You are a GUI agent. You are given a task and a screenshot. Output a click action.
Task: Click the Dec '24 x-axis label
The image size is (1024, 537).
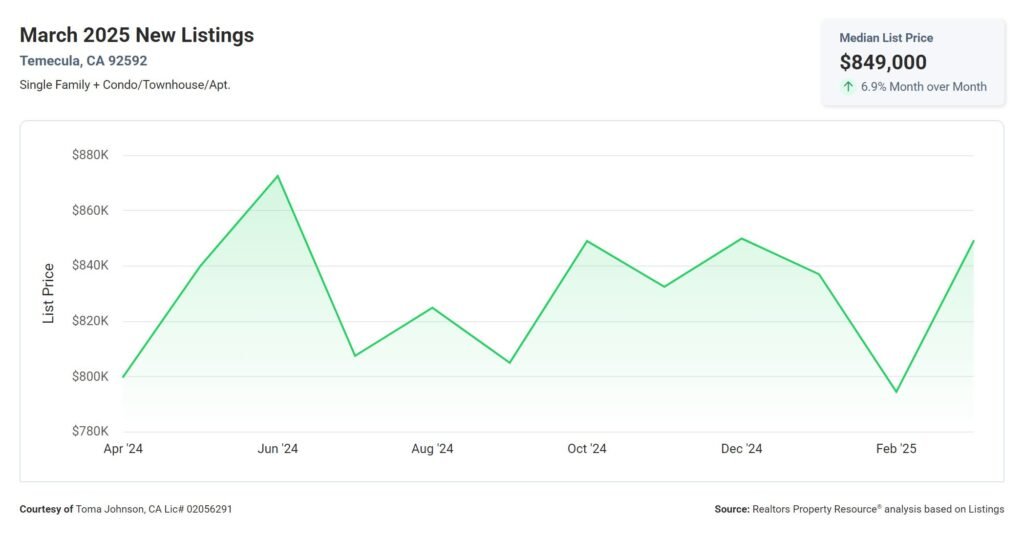(741, 449)
